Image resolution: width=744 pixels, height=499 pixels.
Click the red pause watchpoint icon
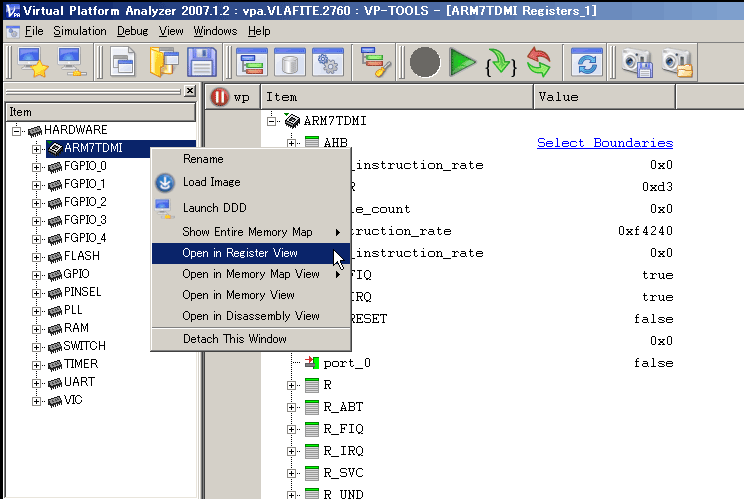(x=220, y=97)
